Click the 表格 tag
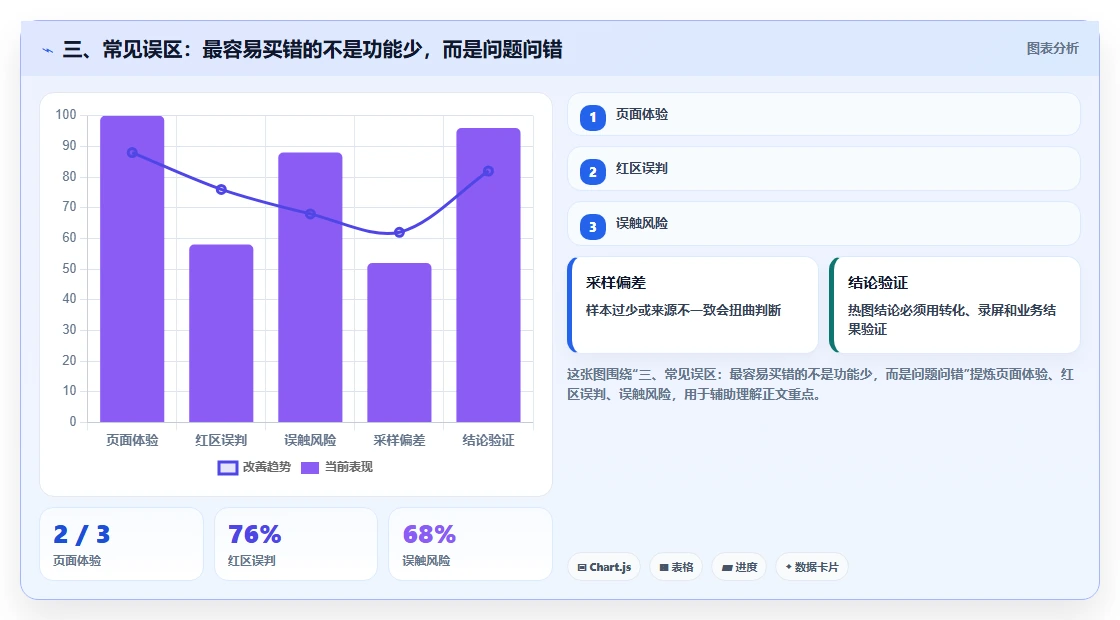 676,567
